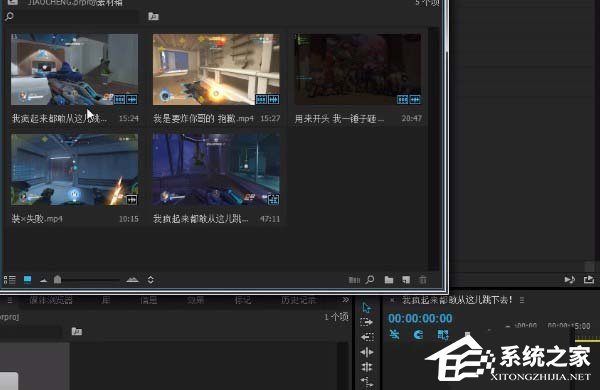Screen dimensions: 600x390
Task: Select the clip thumbnail with duration 15:24
Action: point(75,69)
